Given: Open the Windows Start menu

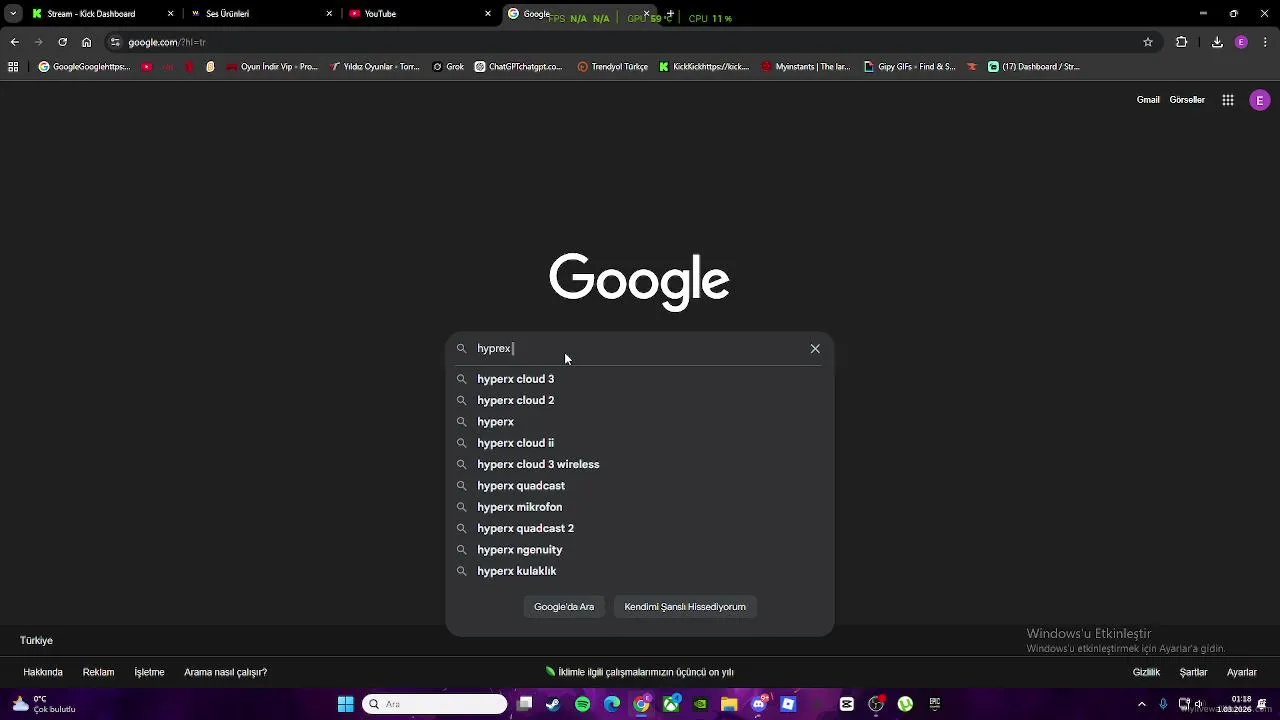Looking at the screenshot, I should click(345, 704).
